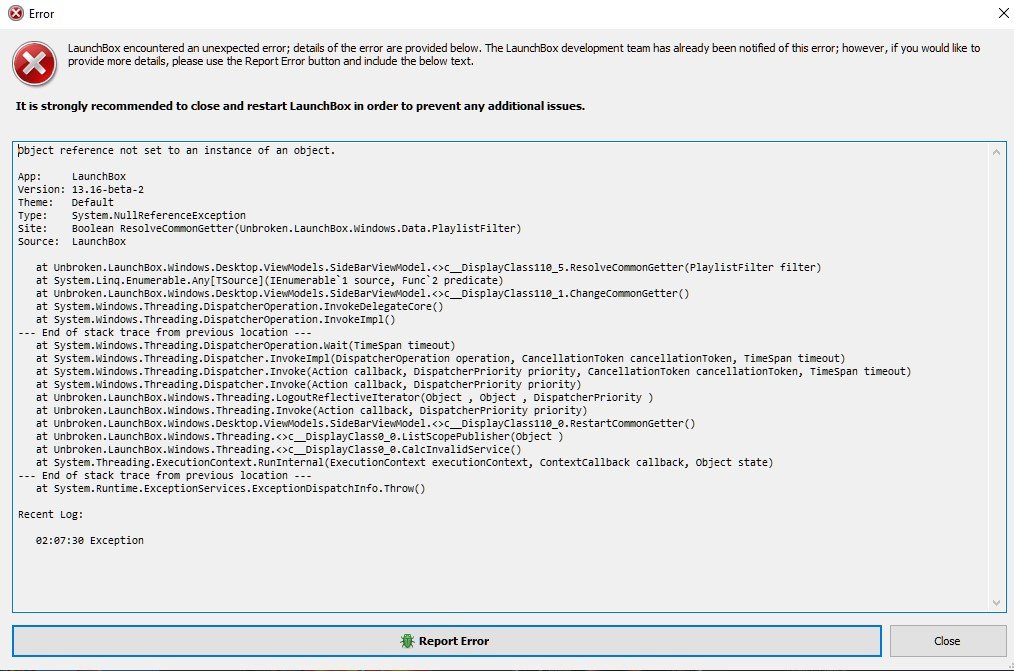Click the 'Source: LaunchBox' line
Screen dimensions: 1014x671
[x=72, y=241]
